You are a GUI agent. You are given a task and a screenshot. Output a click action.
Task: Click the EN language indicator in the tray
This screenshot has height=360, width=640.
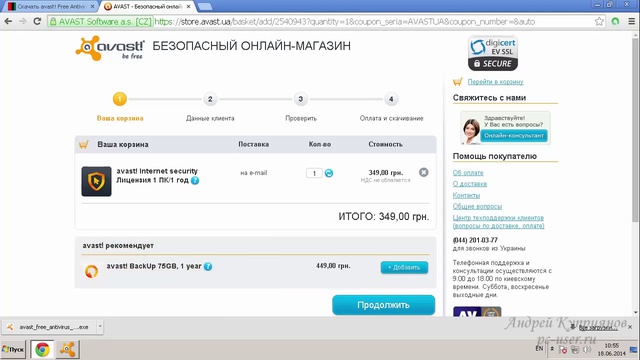point(539,349)
